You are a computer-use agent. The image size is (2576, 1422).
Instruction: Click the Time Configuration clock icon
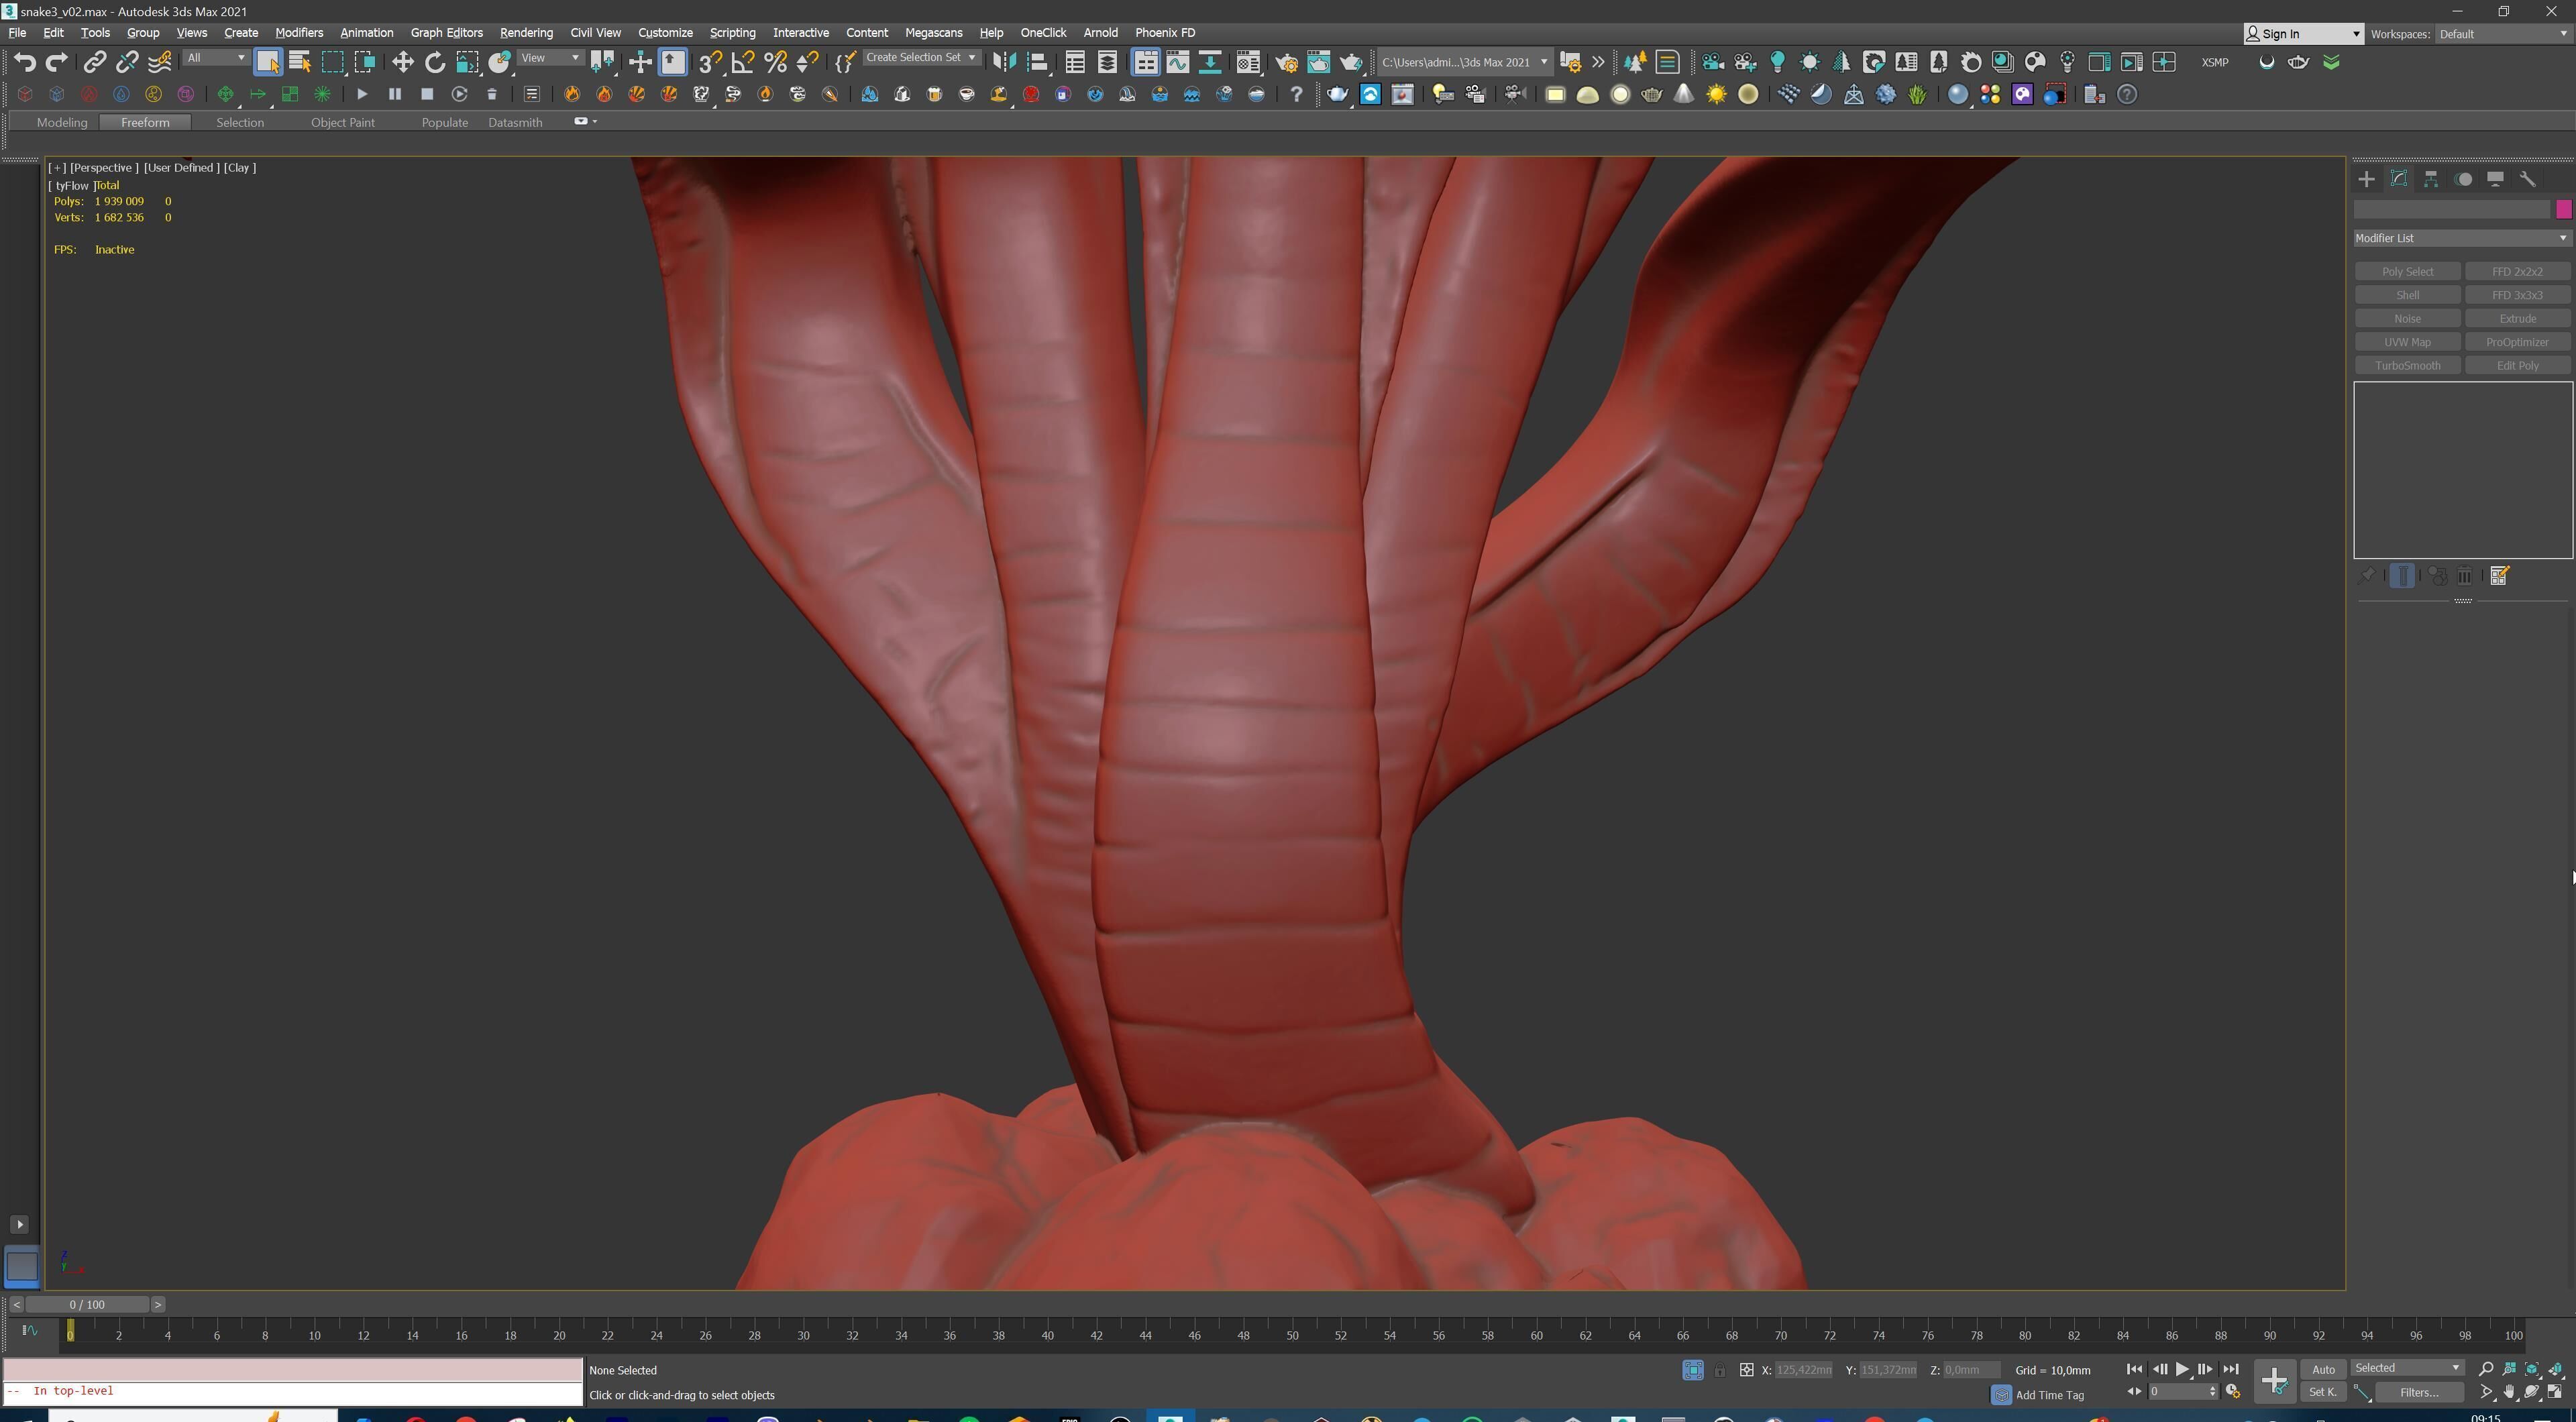coord(2232,1392)
